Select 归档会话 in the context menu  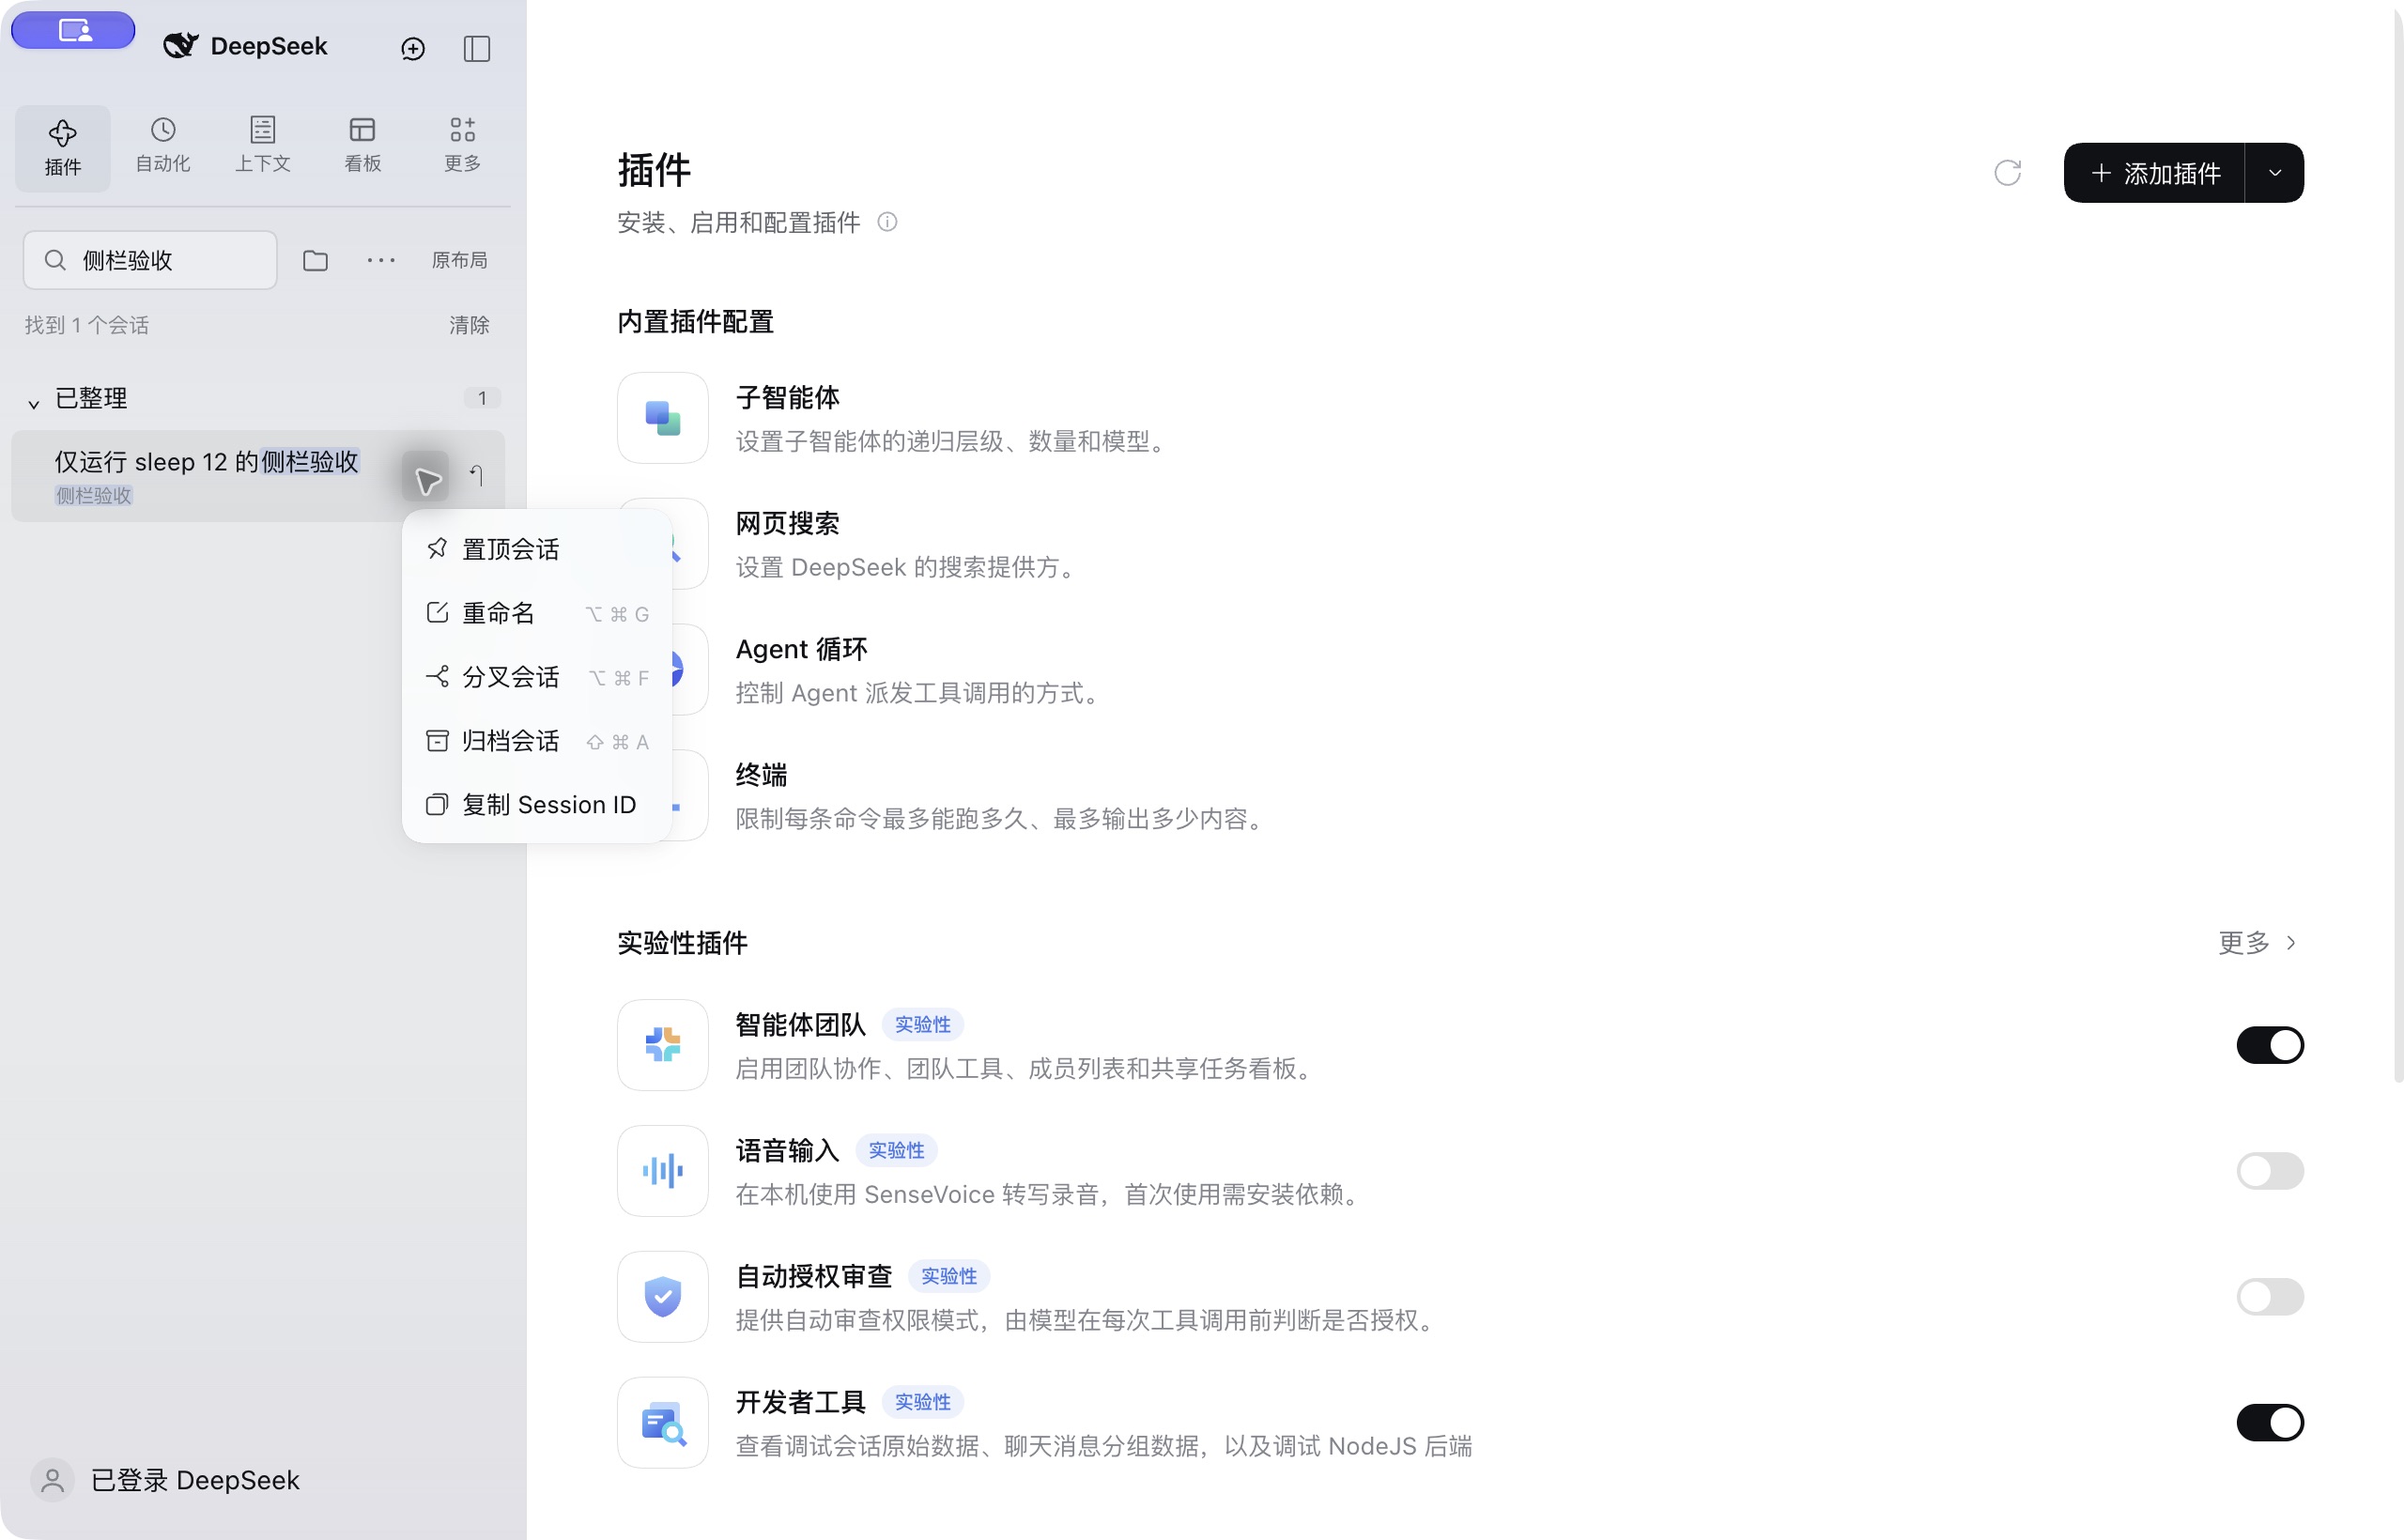coord(537,741)
